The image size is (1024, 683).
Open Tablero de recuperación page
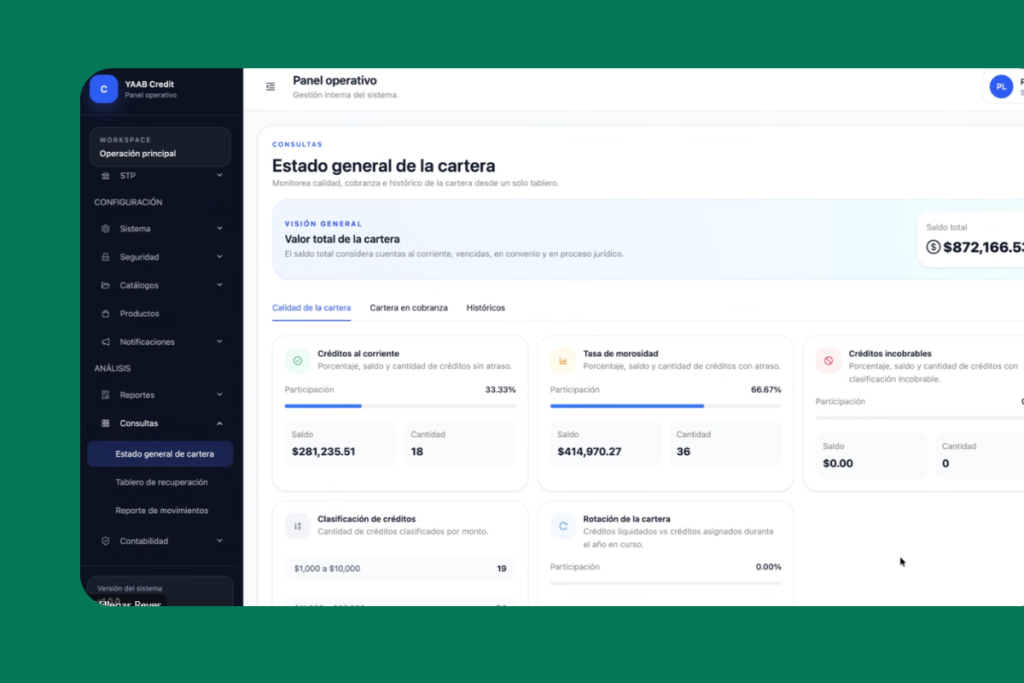tap(161, 482)
